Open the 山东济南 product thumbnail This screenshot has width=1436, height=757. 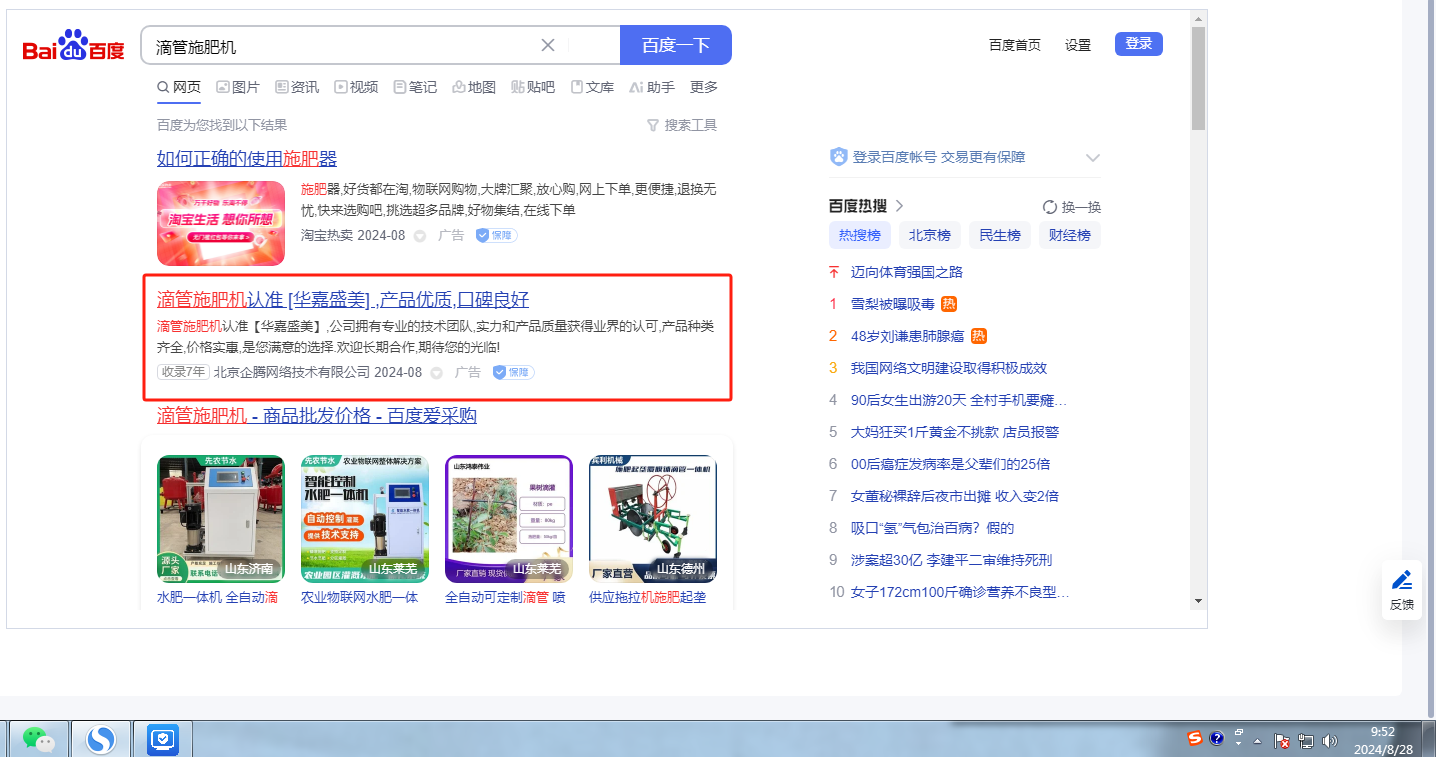click(221, 519)
